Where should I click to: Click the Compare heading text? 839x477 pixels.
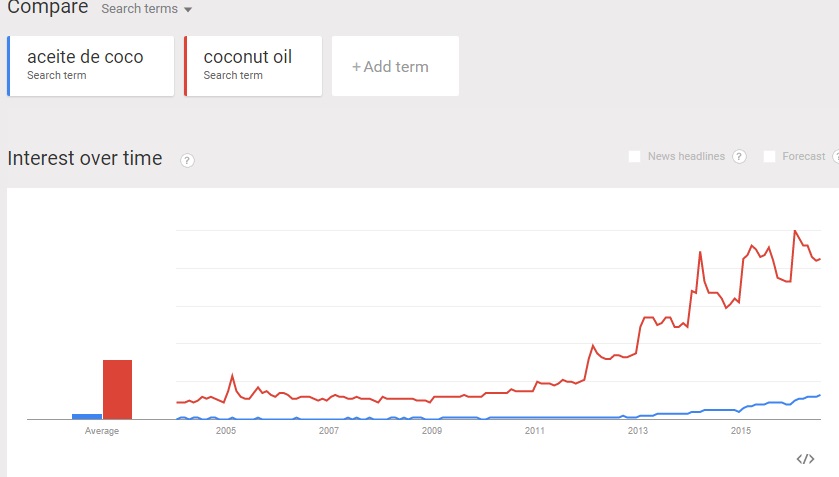(x=47, y=8)
